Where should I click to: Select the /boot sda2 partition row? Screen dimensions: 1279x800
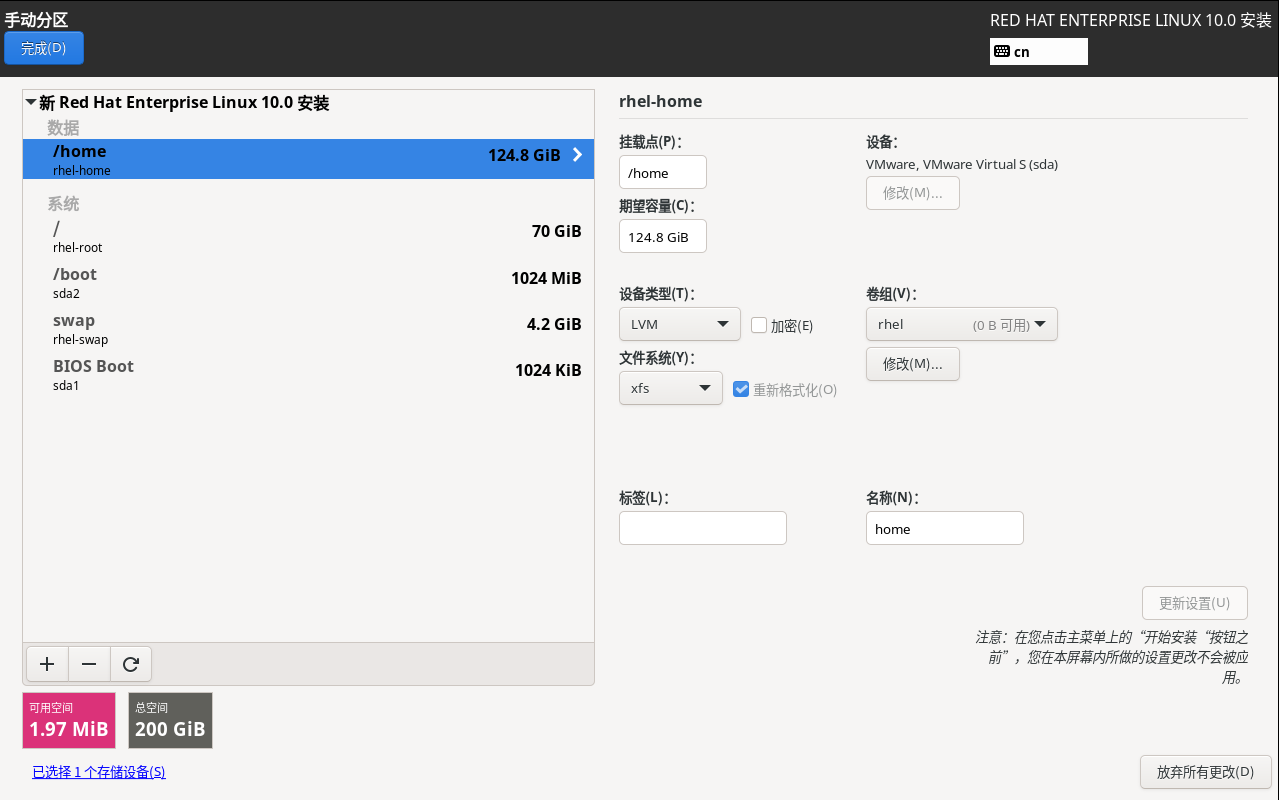pos(309,282)
